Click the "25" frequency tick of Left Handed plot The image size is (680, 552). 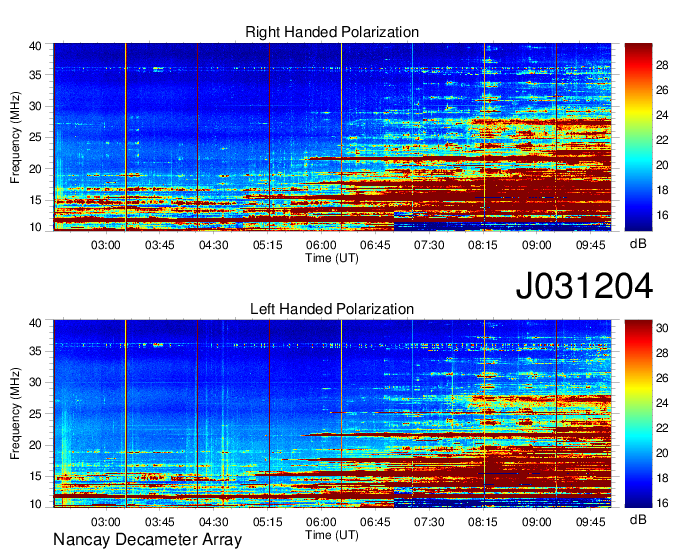coord(36,414)
